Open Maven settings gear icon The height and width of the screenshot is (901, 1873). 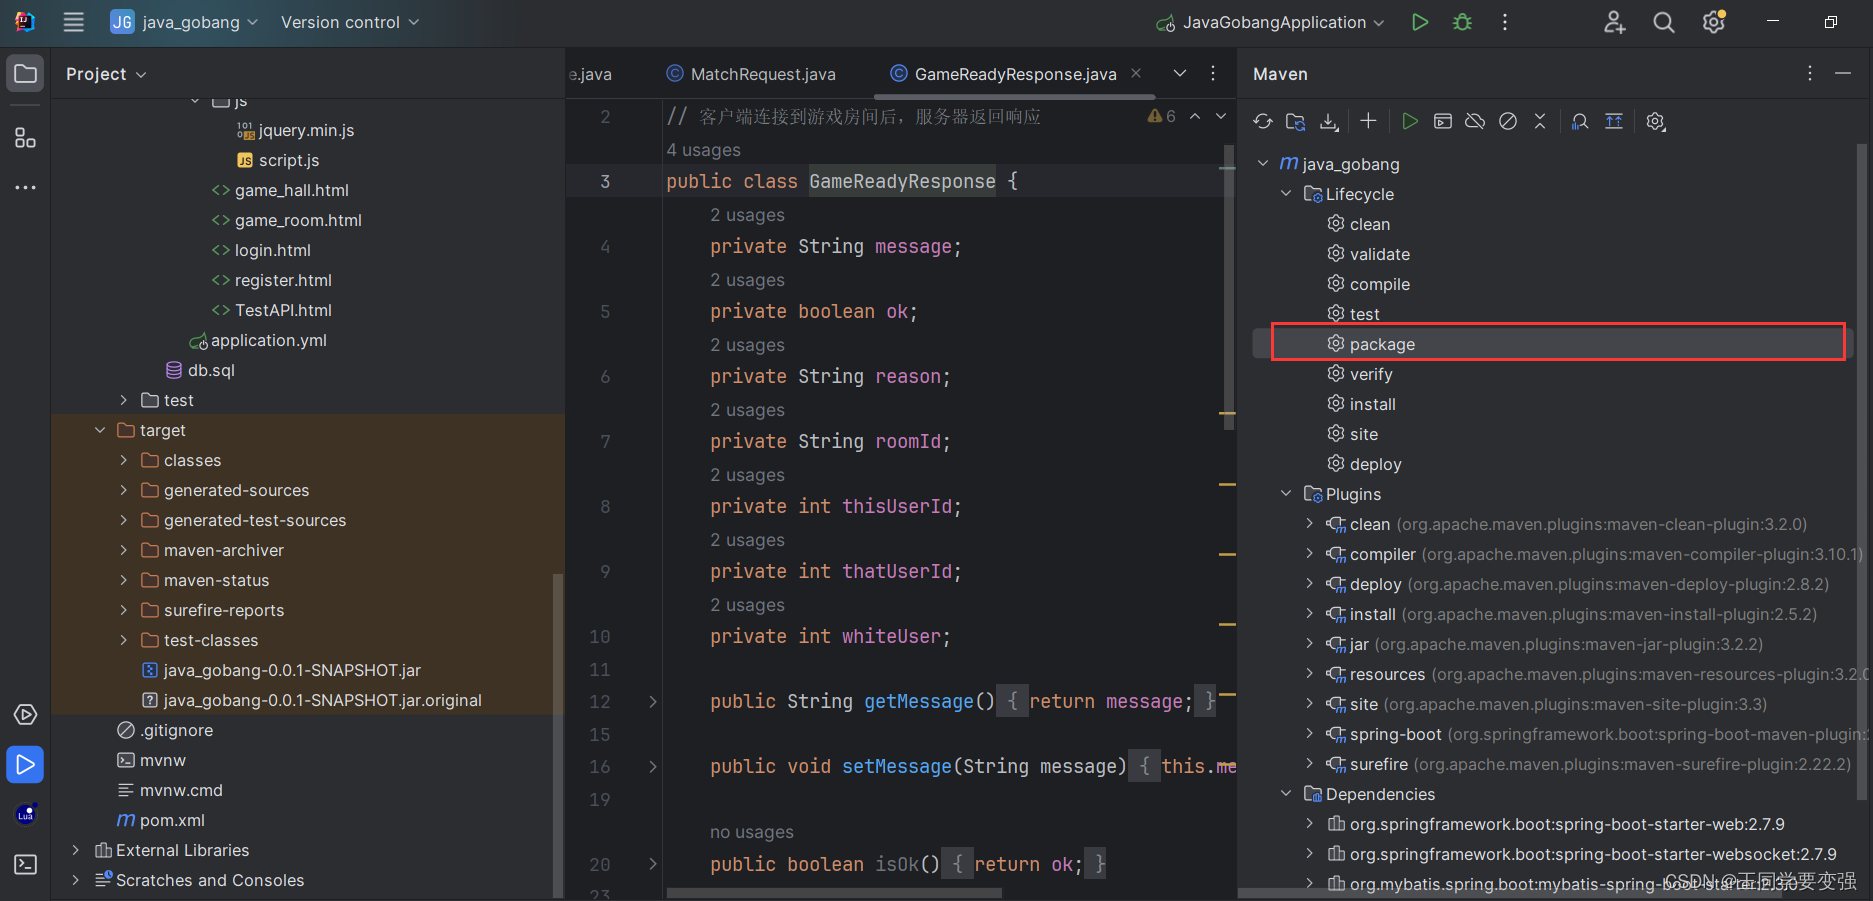1656,122
